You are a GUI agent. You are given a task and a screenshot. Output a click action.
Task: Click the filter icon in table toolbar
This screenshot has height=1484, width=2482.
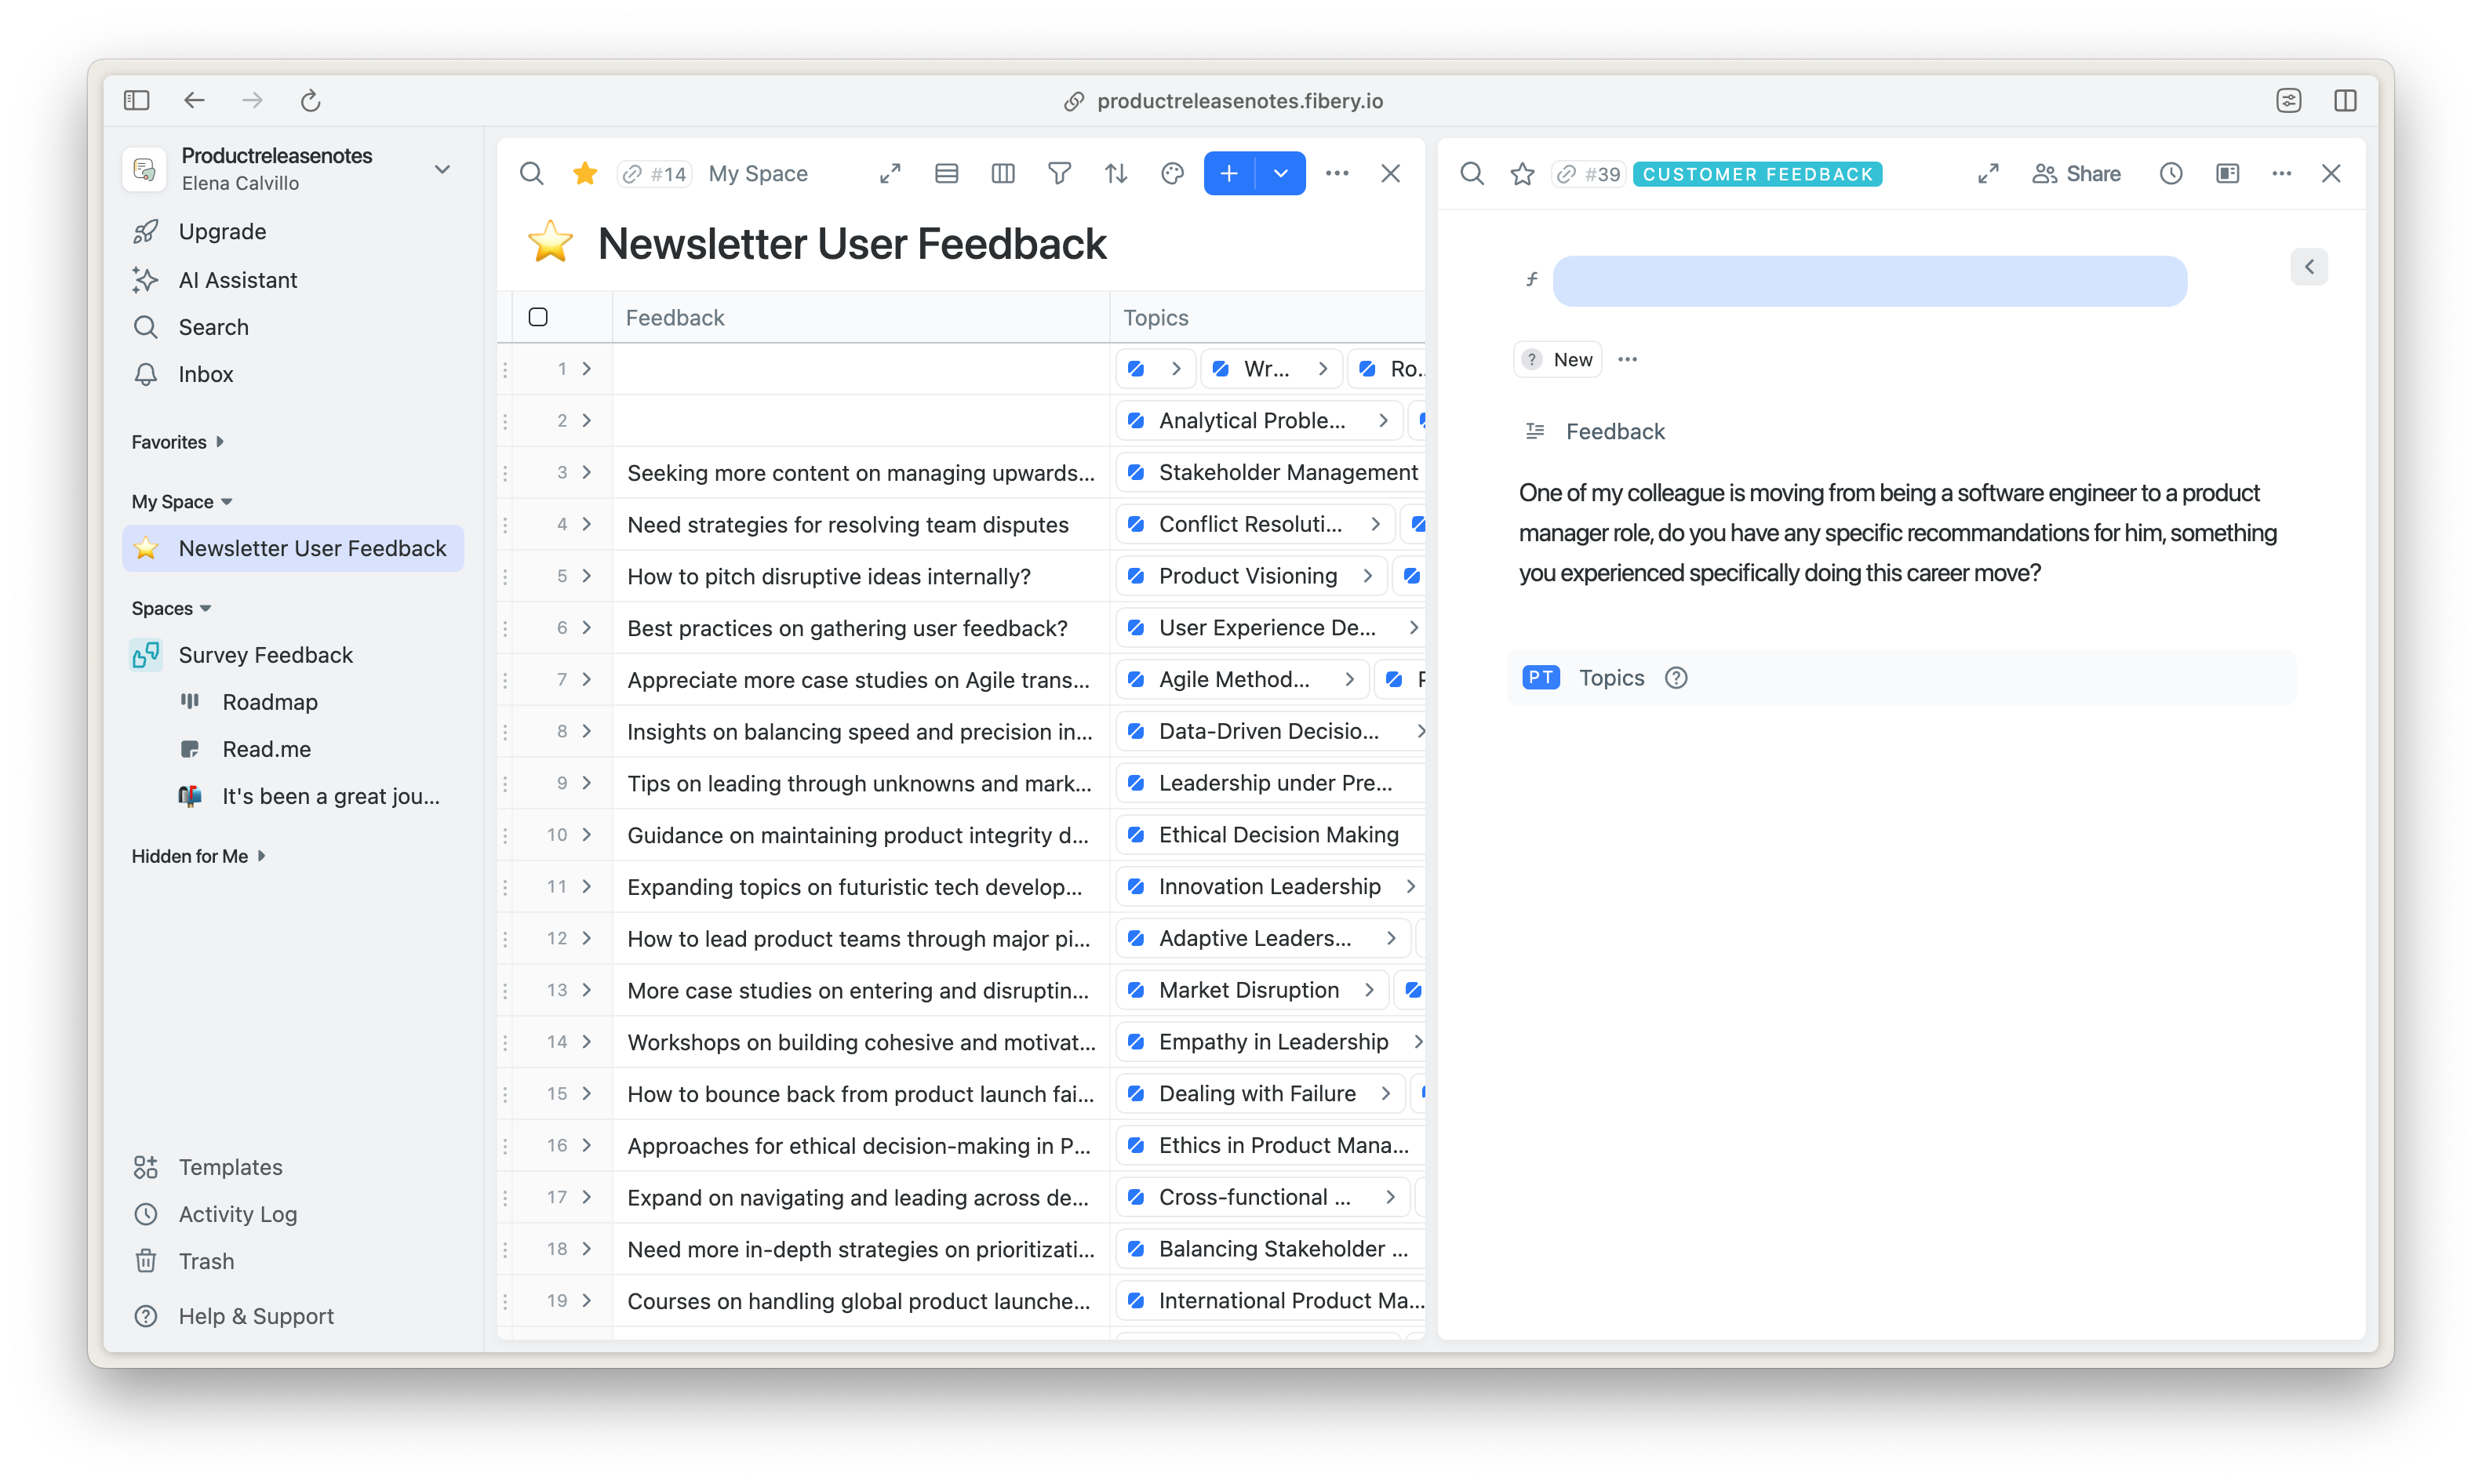(1059, 174)
